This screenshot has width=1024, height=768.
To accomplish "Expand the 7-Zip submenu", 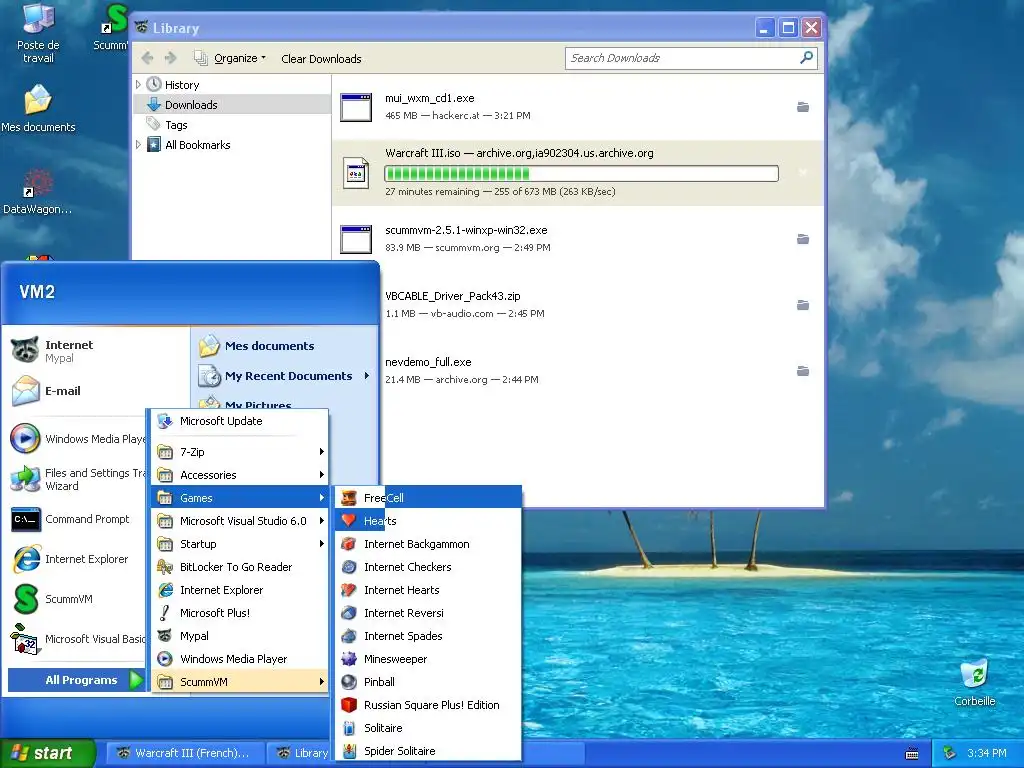I will tap(240, 451).
